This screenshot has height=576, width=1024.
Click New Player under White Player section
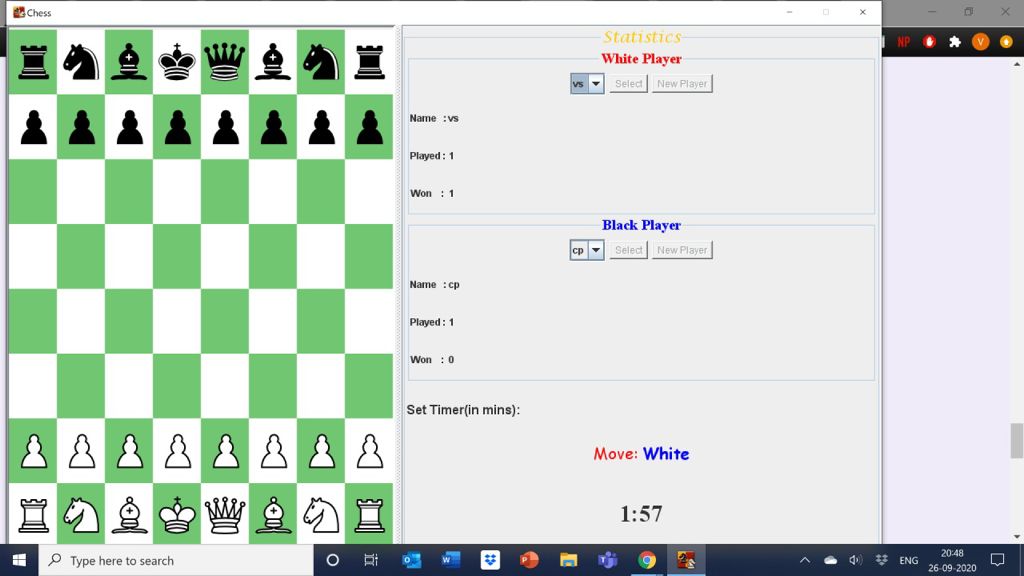pos(682,84)
